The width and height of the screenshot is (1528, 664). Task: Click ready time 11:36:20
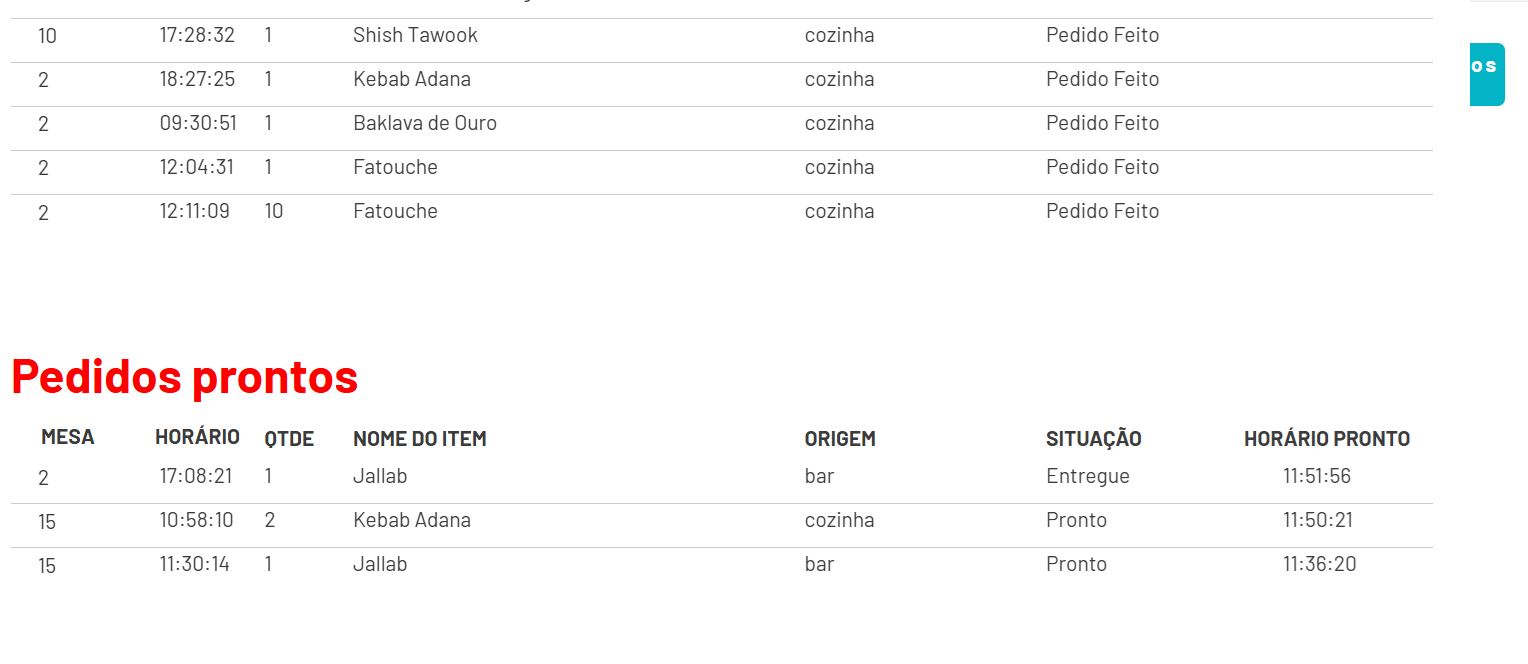tap(1319, 565)
